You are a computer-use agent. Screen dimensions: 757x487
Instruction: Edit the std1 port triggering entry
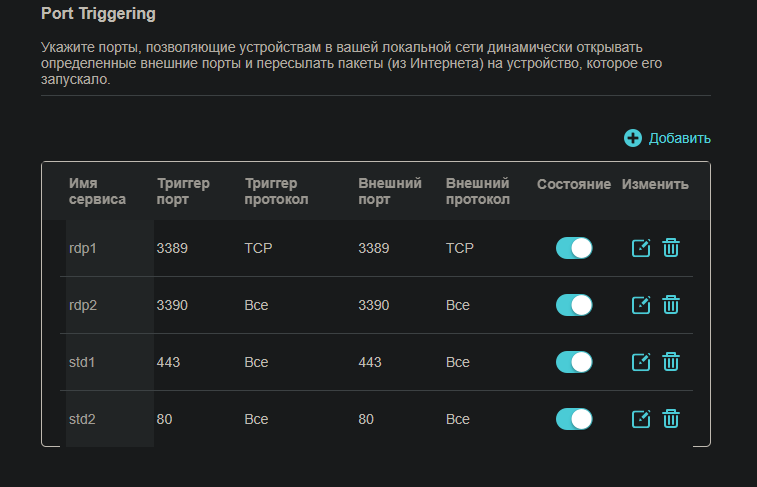click(x=641, y=362)
